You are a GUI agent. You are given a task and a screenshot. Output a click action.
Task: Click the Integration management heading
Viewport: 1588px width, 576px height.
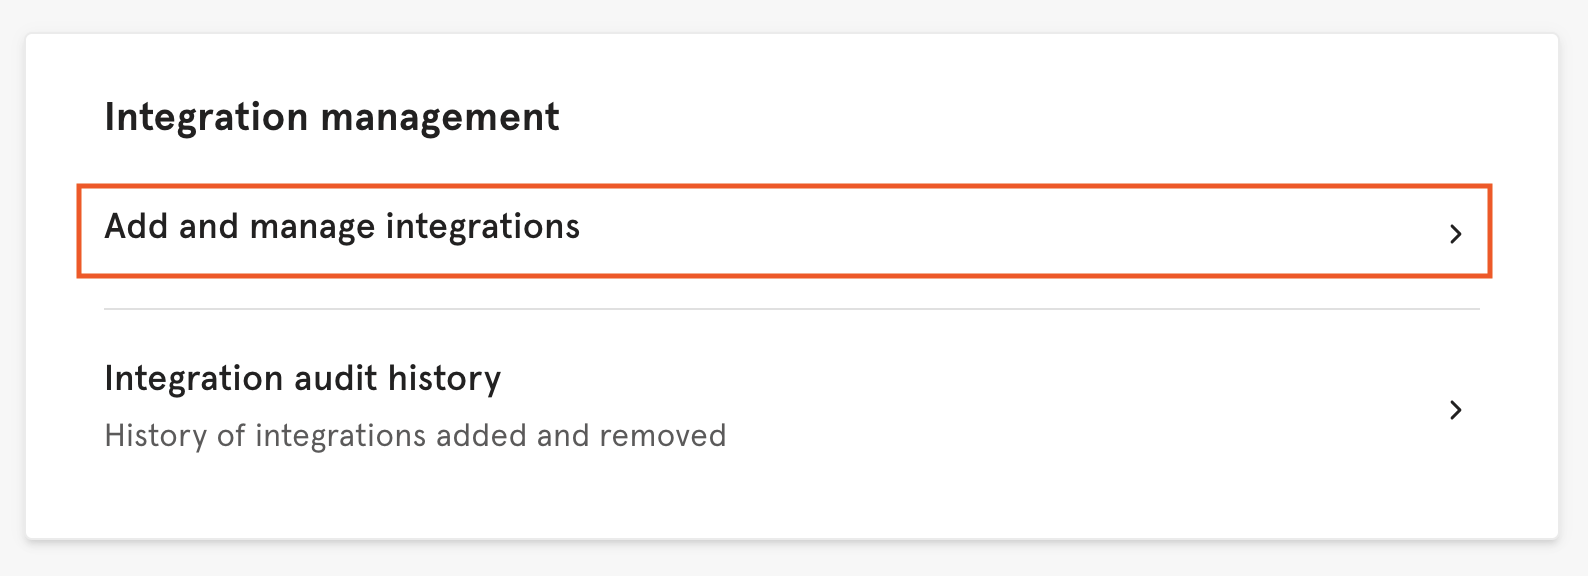coord(331,117)
